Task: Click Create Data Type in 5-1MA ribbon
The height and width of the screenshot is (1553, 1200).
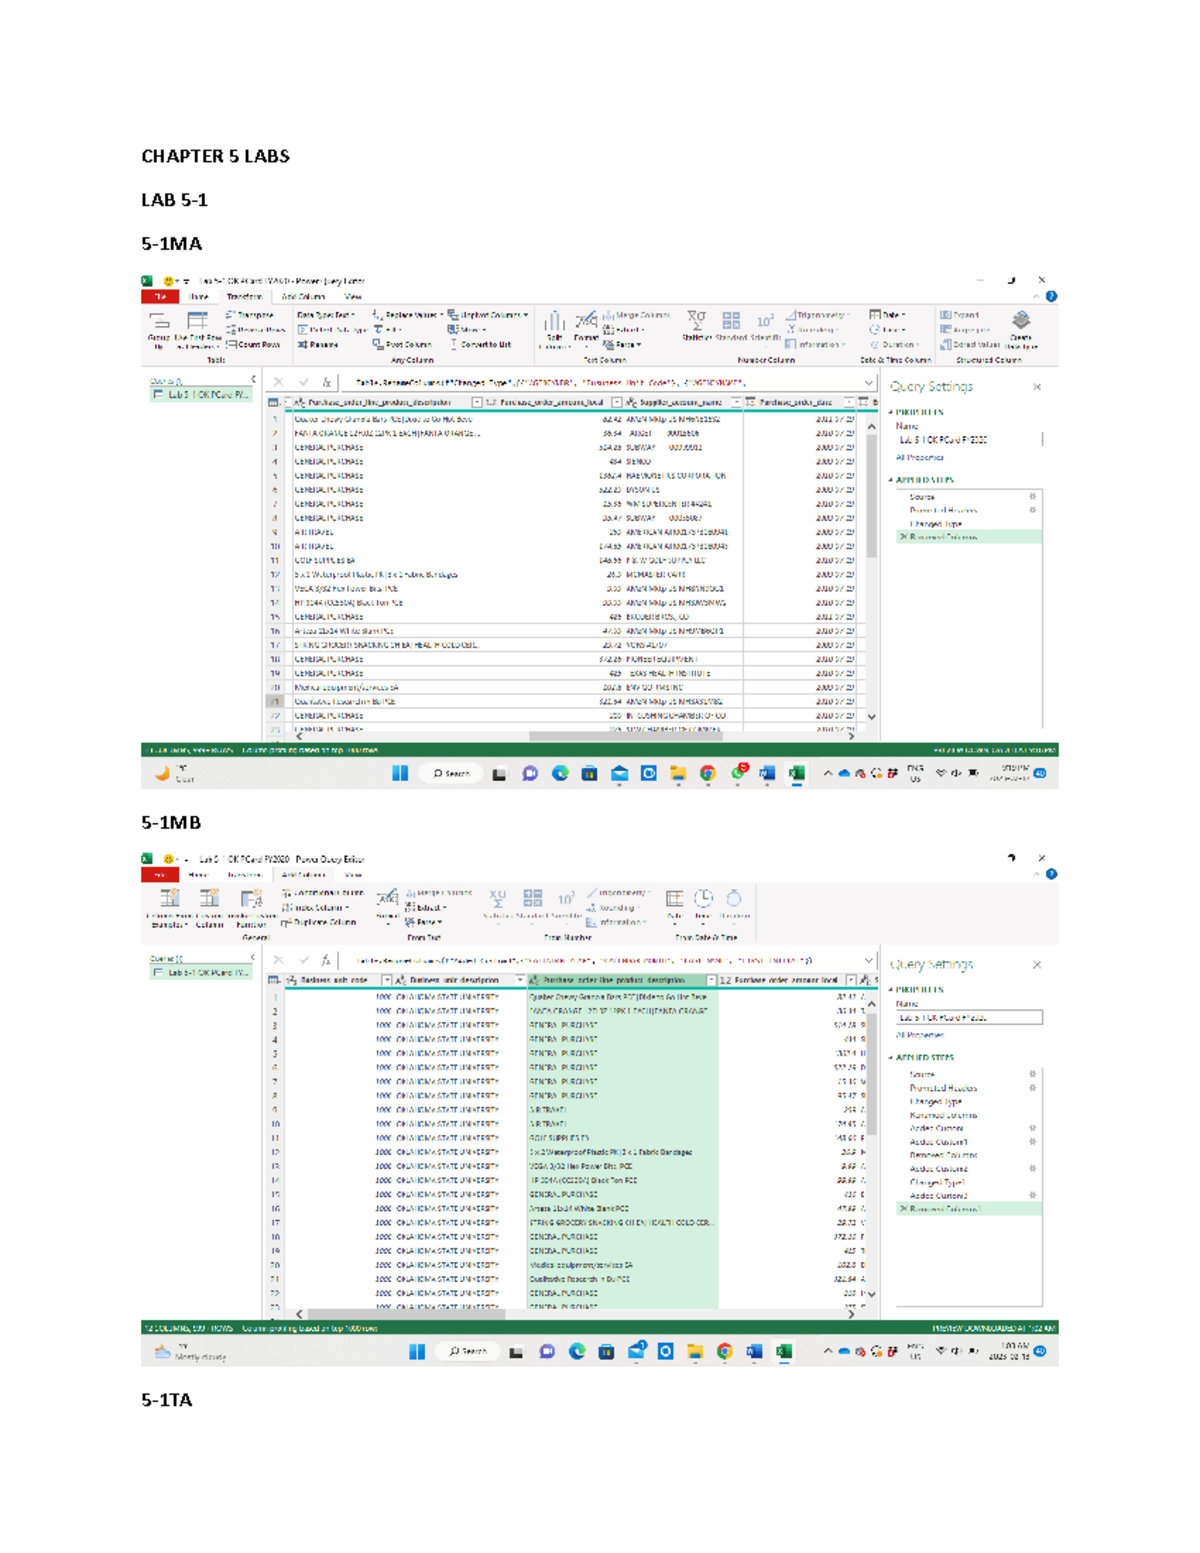Action: pyautogui.click(x=1021, y=328)
